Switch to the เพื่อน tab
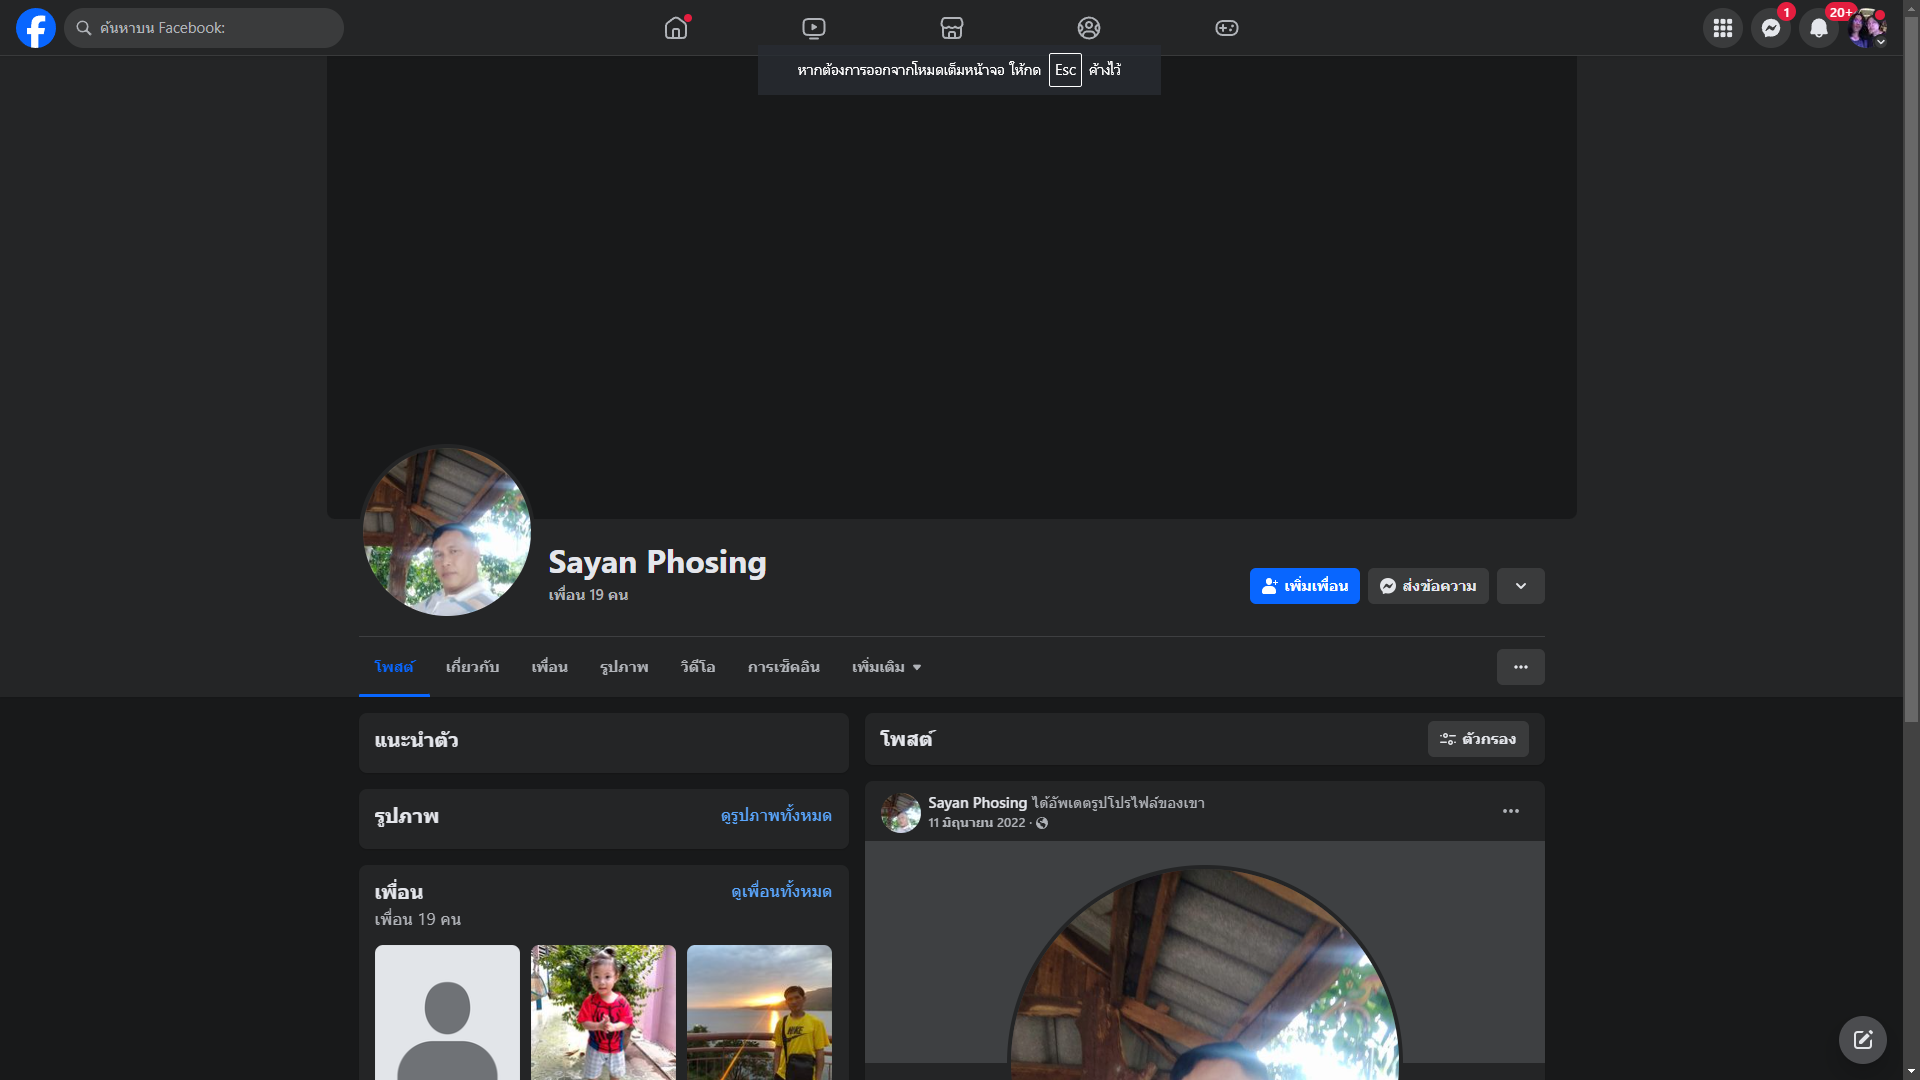The width and height of the screenshot is (1920, 1080). coord(549,667)
